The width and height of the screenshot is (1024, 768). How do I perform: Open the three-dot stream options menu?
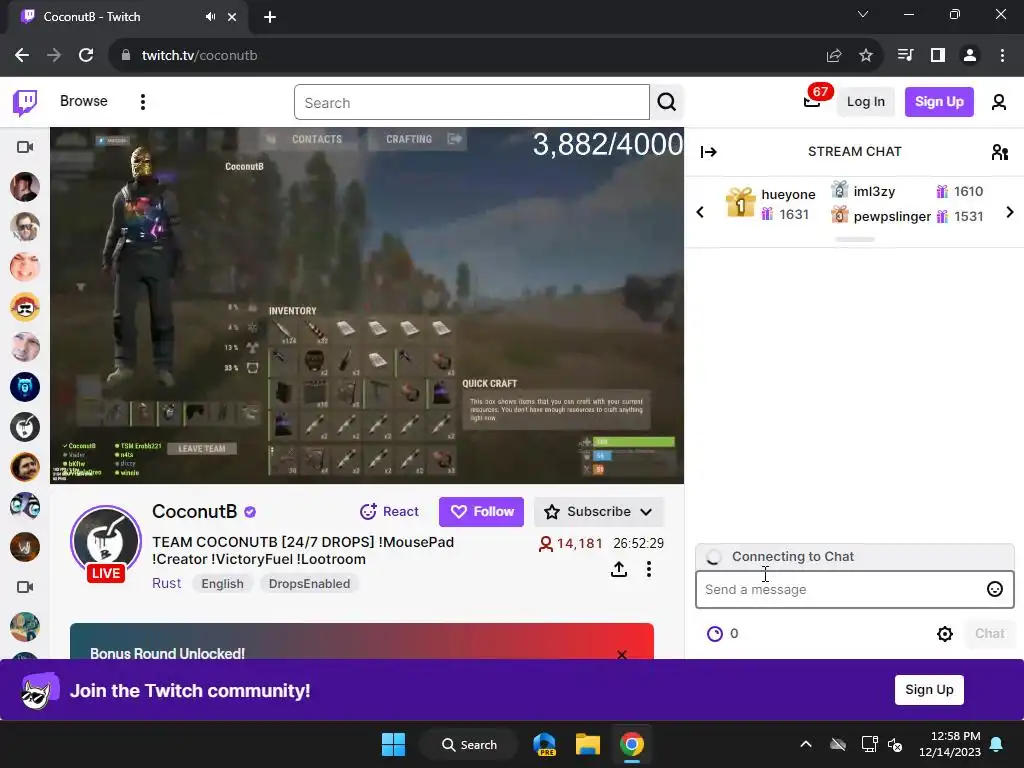click(648, 569)
